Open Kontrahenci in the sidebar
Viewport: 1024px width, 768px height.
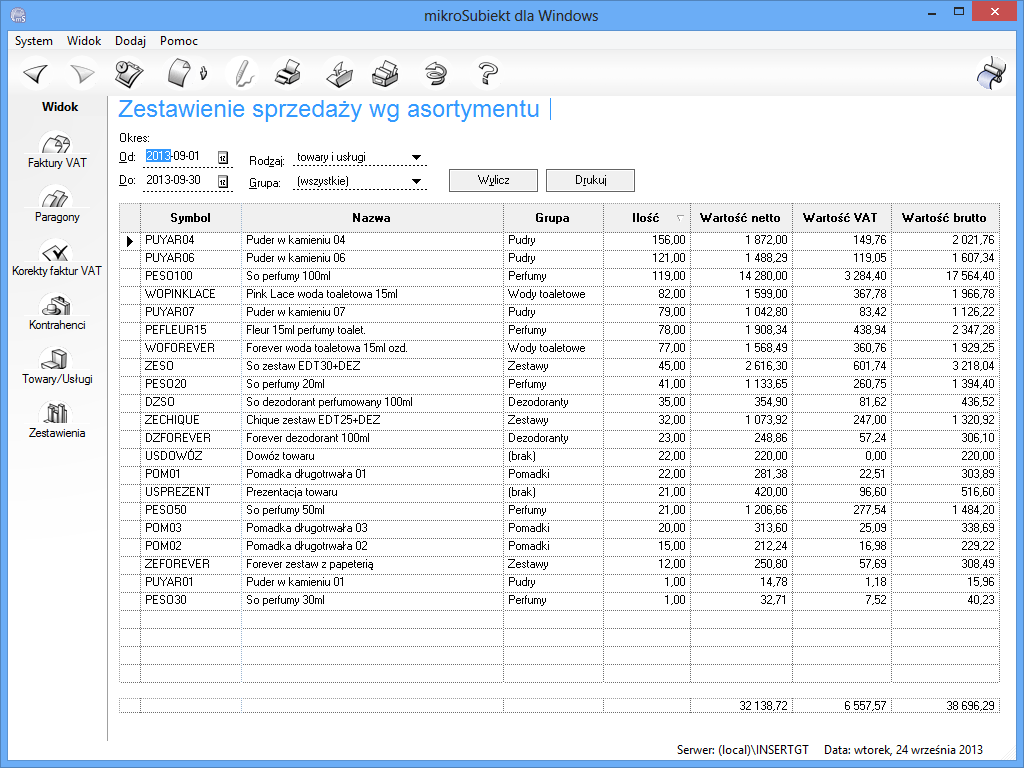click(56, 313)
